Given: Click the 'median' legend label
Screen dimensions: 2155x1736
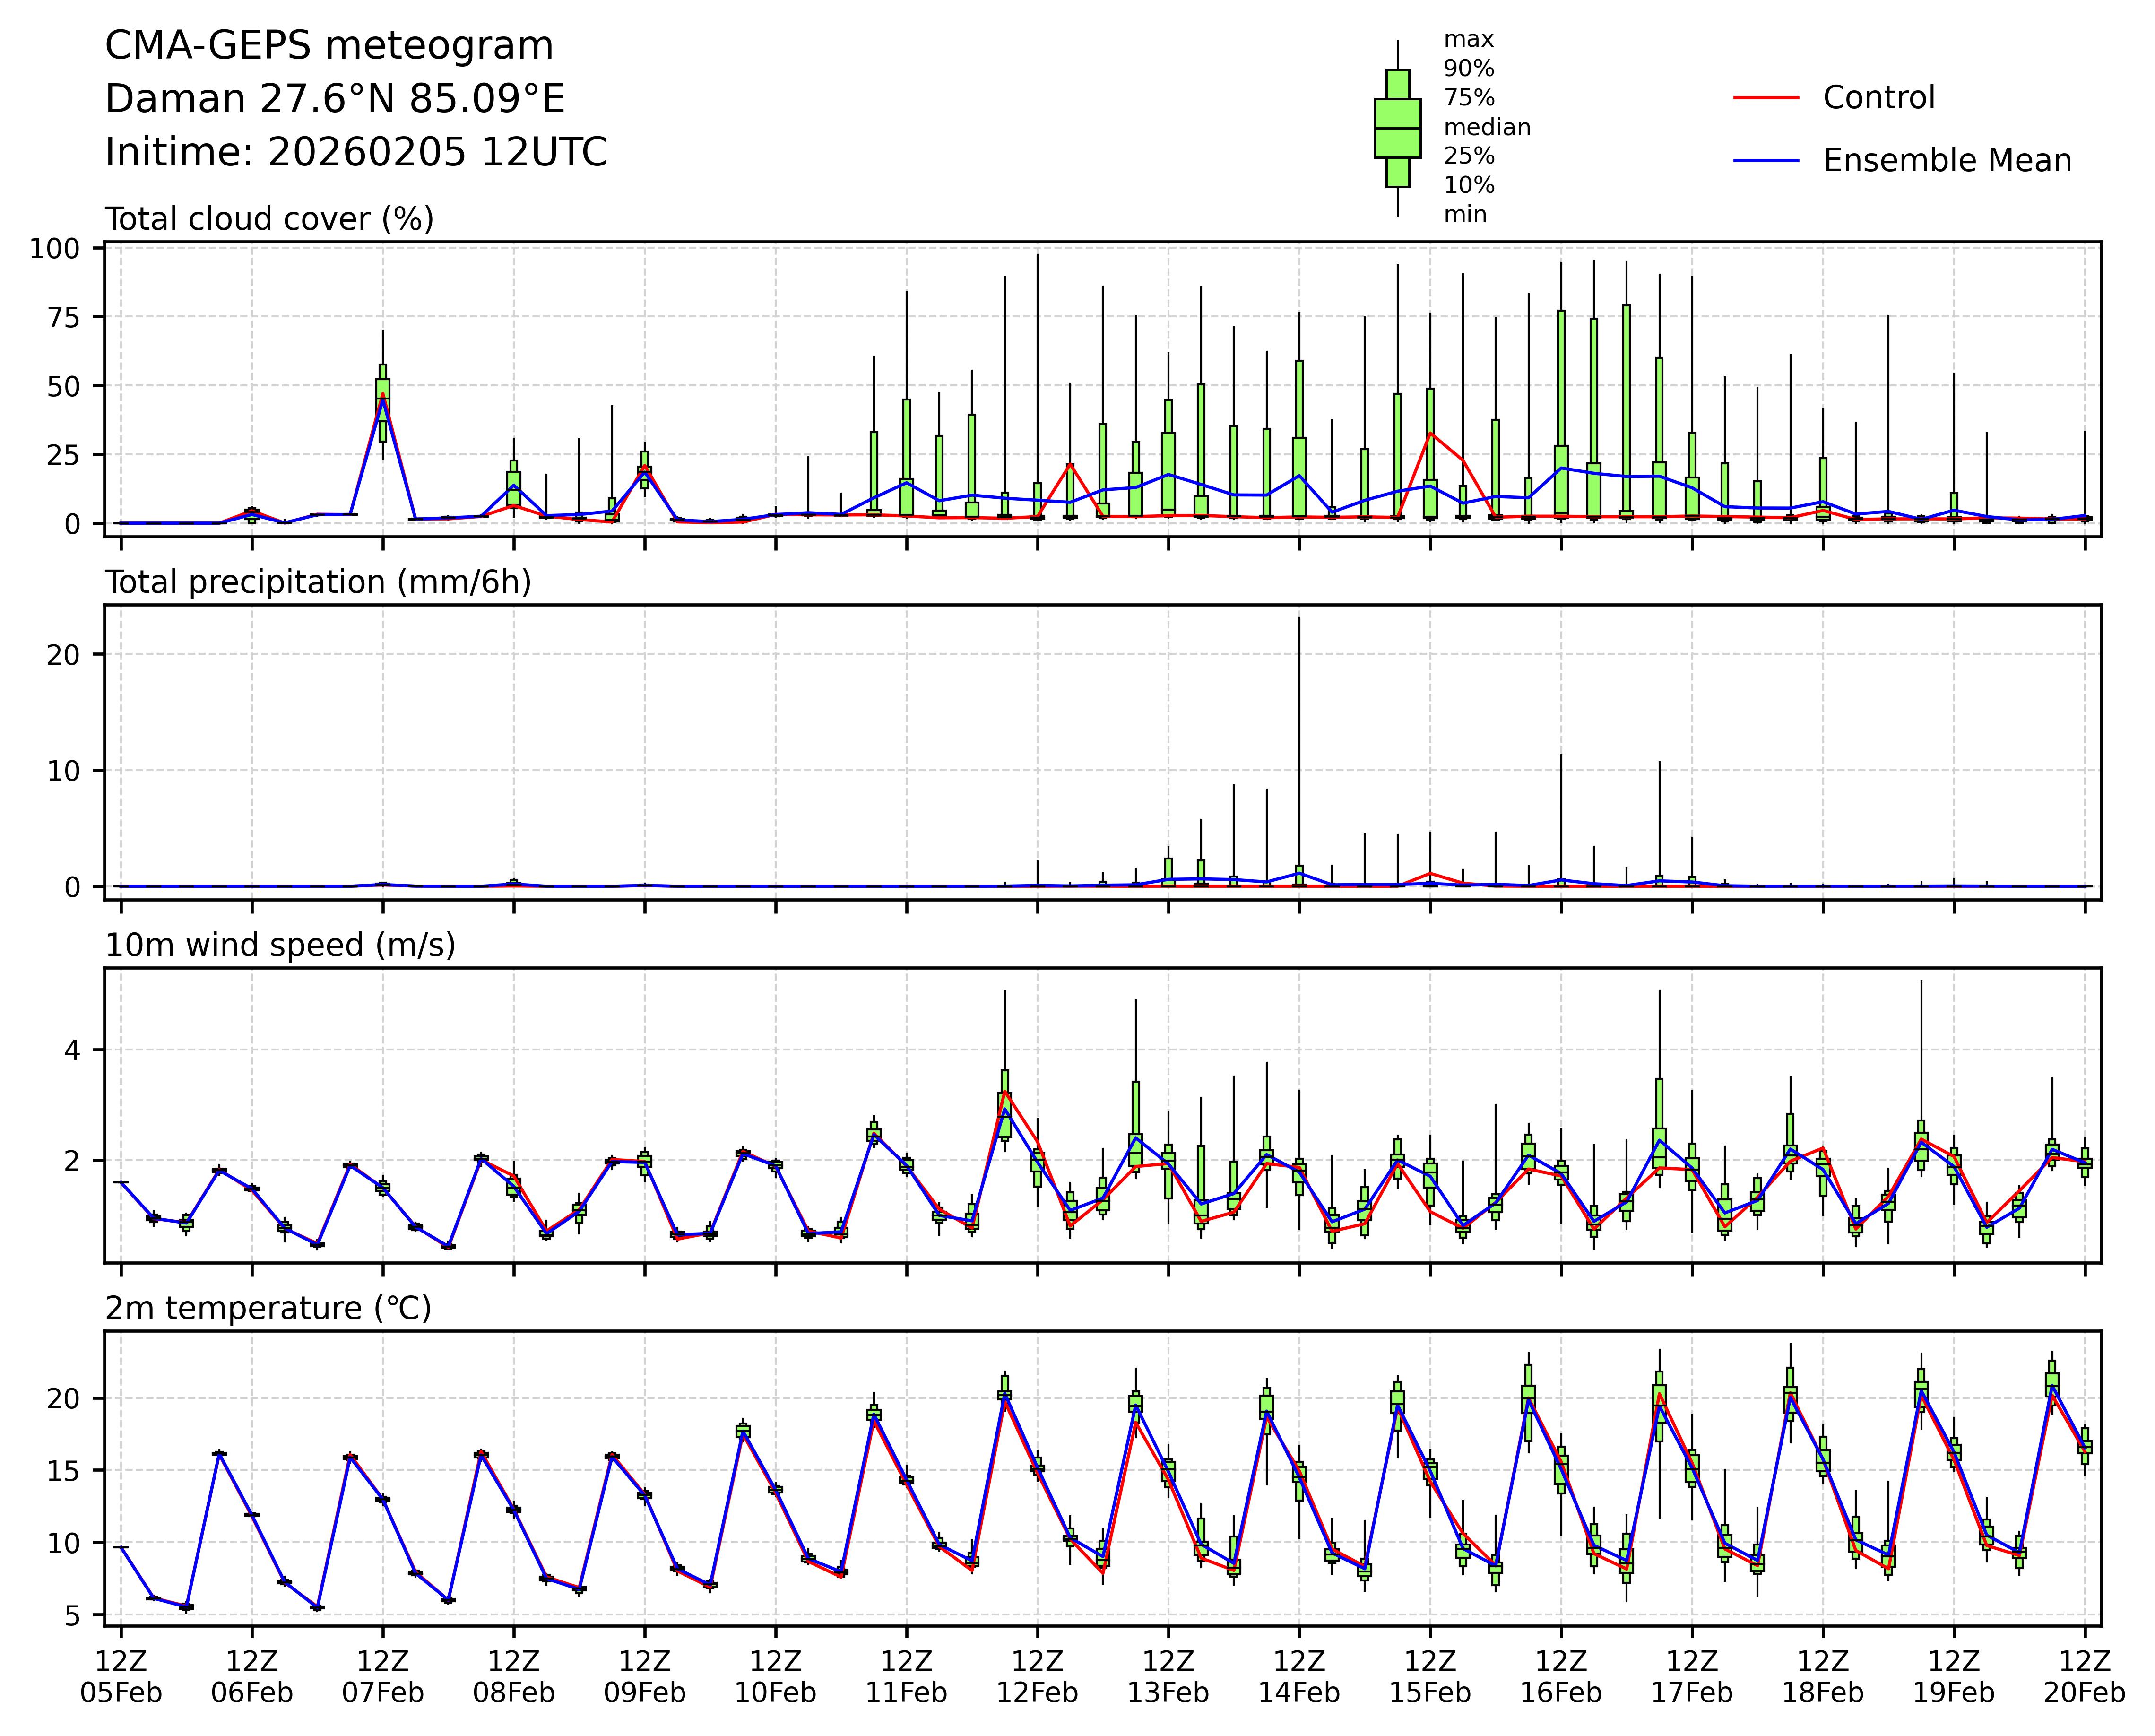Looking at the screenshot, I should [1486, 127].
